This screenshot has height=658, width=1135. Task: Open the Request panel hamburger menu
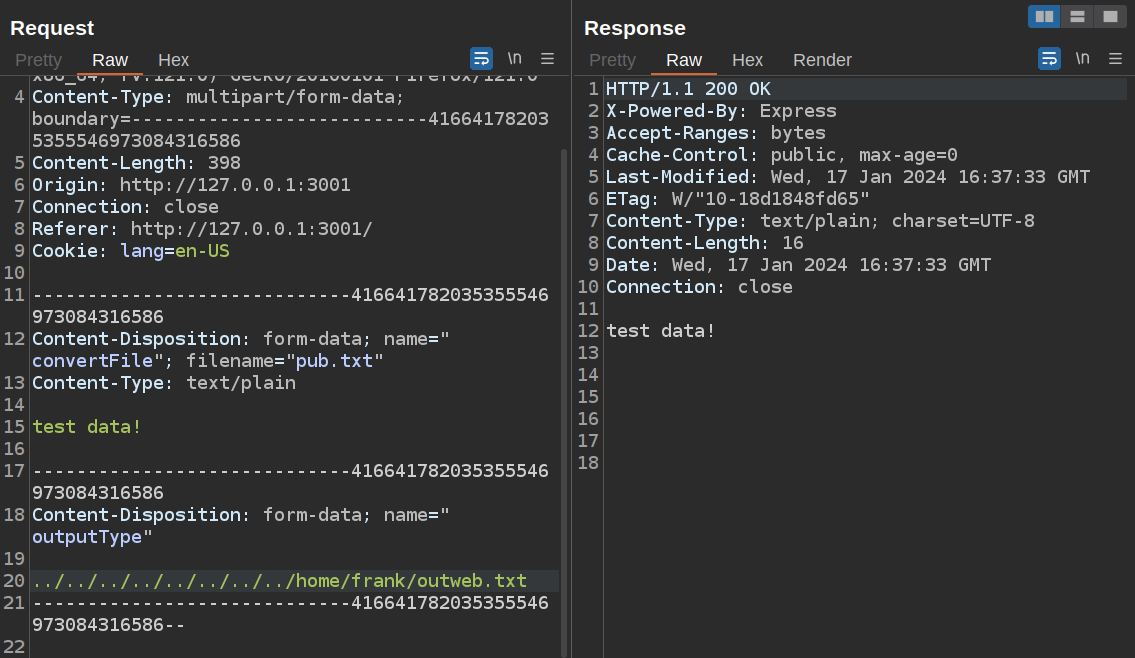547,58
